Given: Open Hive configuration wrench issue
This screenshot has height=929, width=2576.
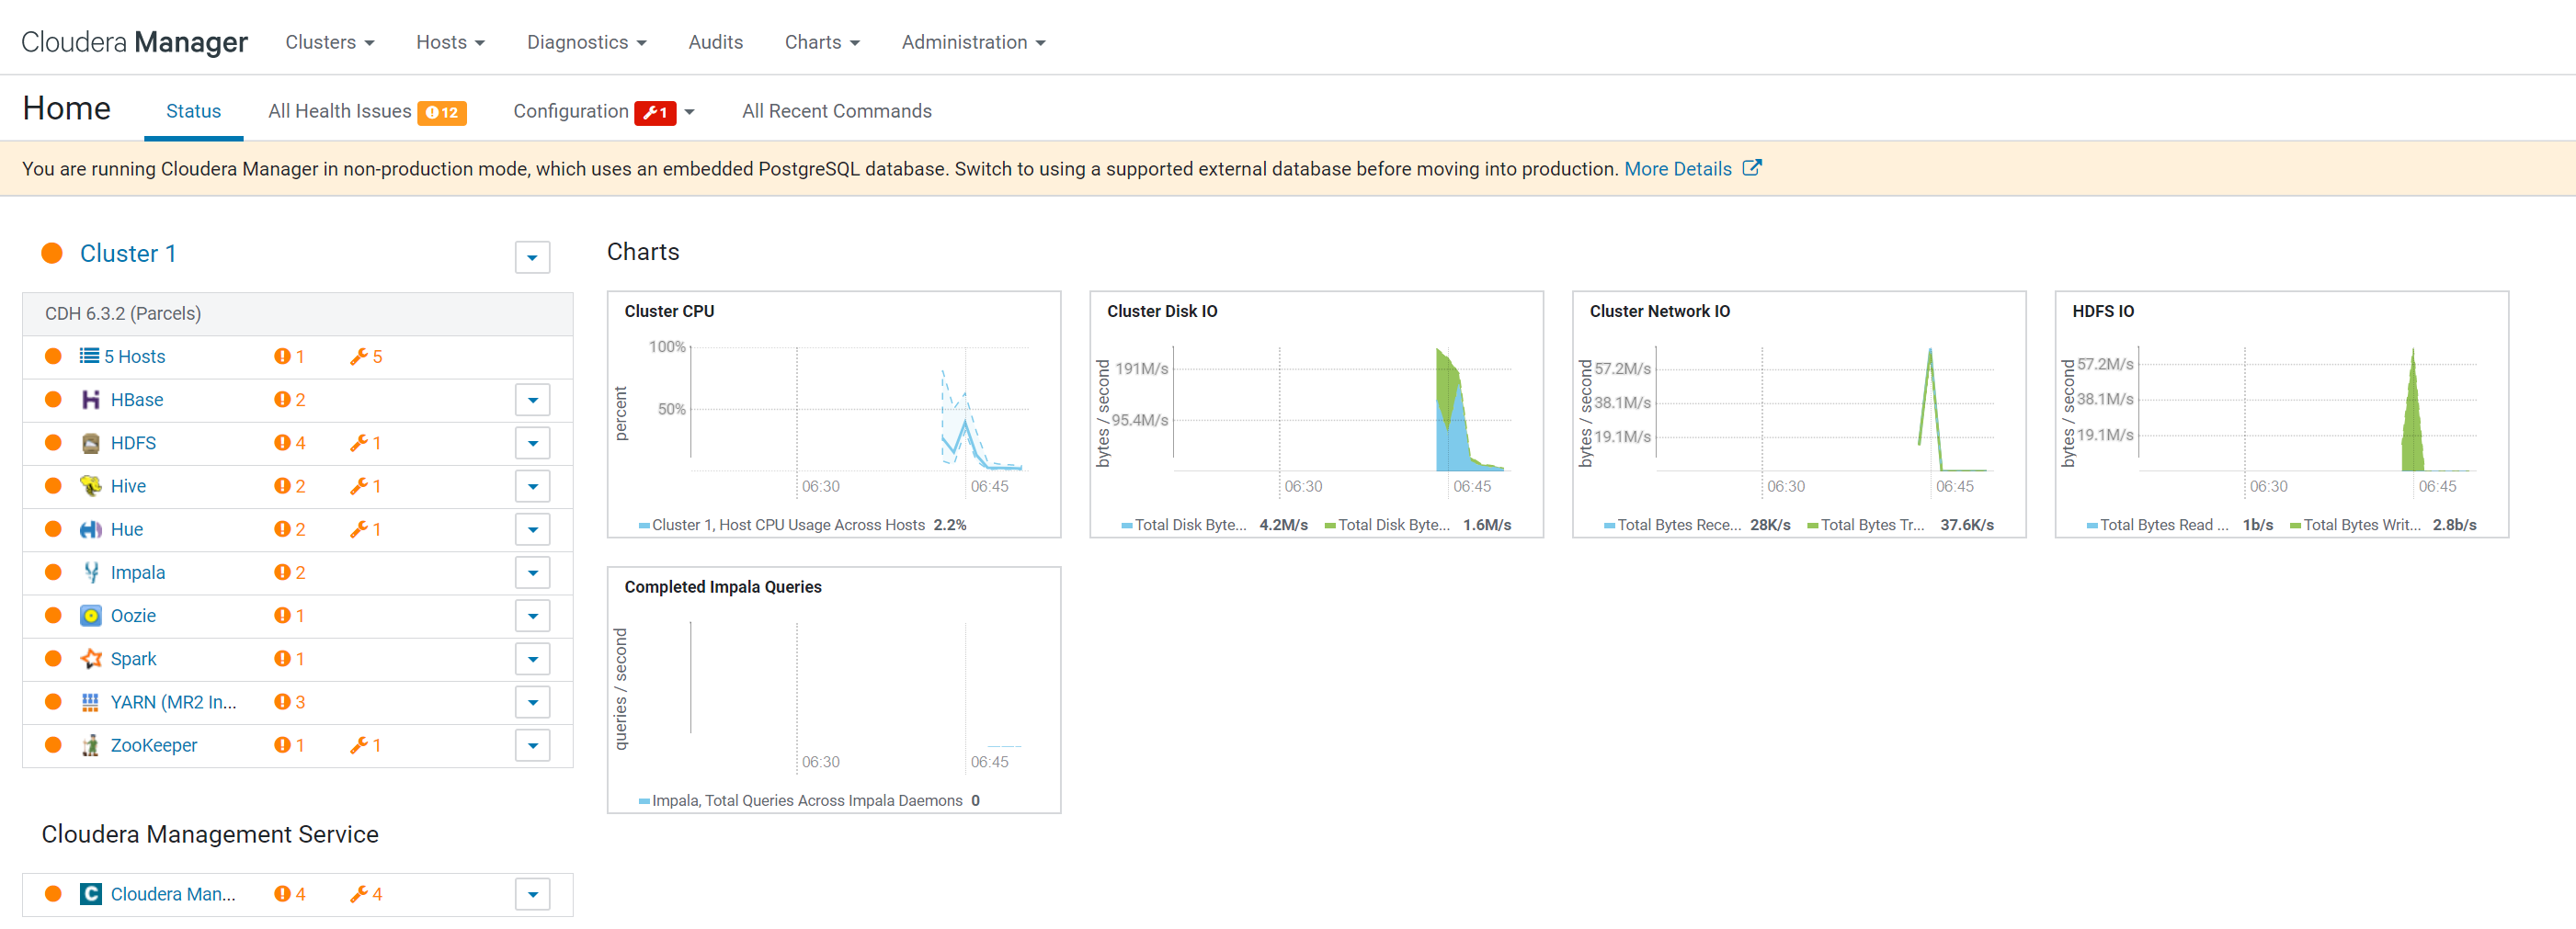Looking at the screenshot, I should pos(366,486).
